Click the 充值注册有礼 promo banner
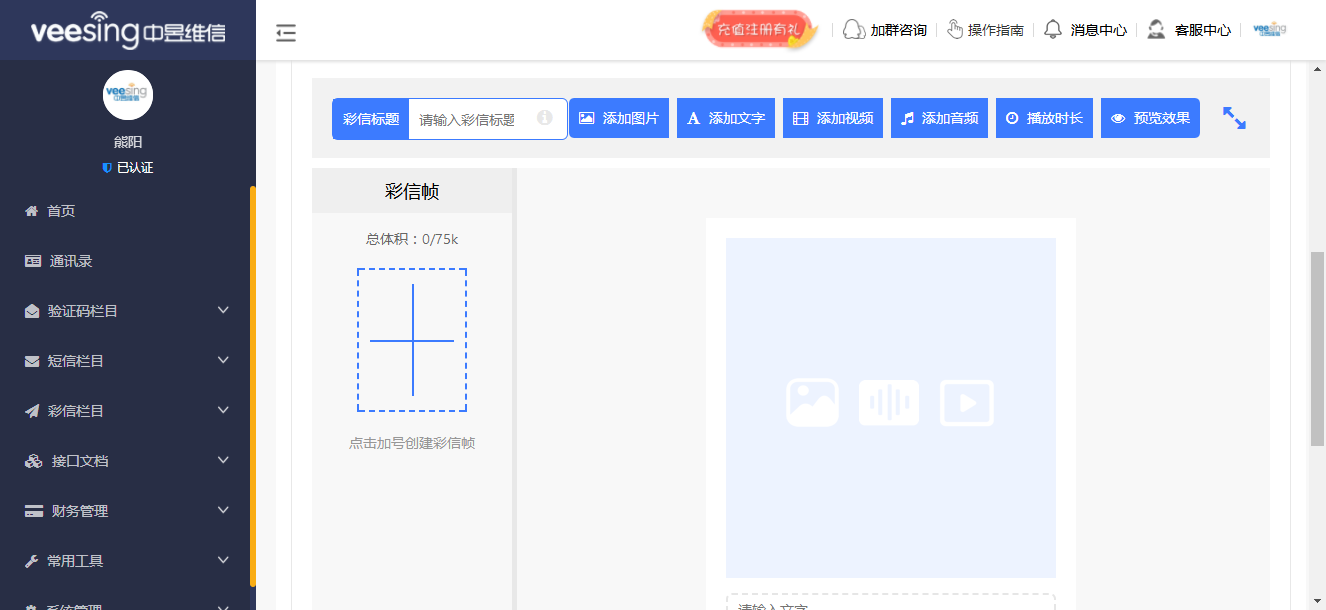Image resolution: width=1326 pixels, height=610 pixels. (760, 30)
